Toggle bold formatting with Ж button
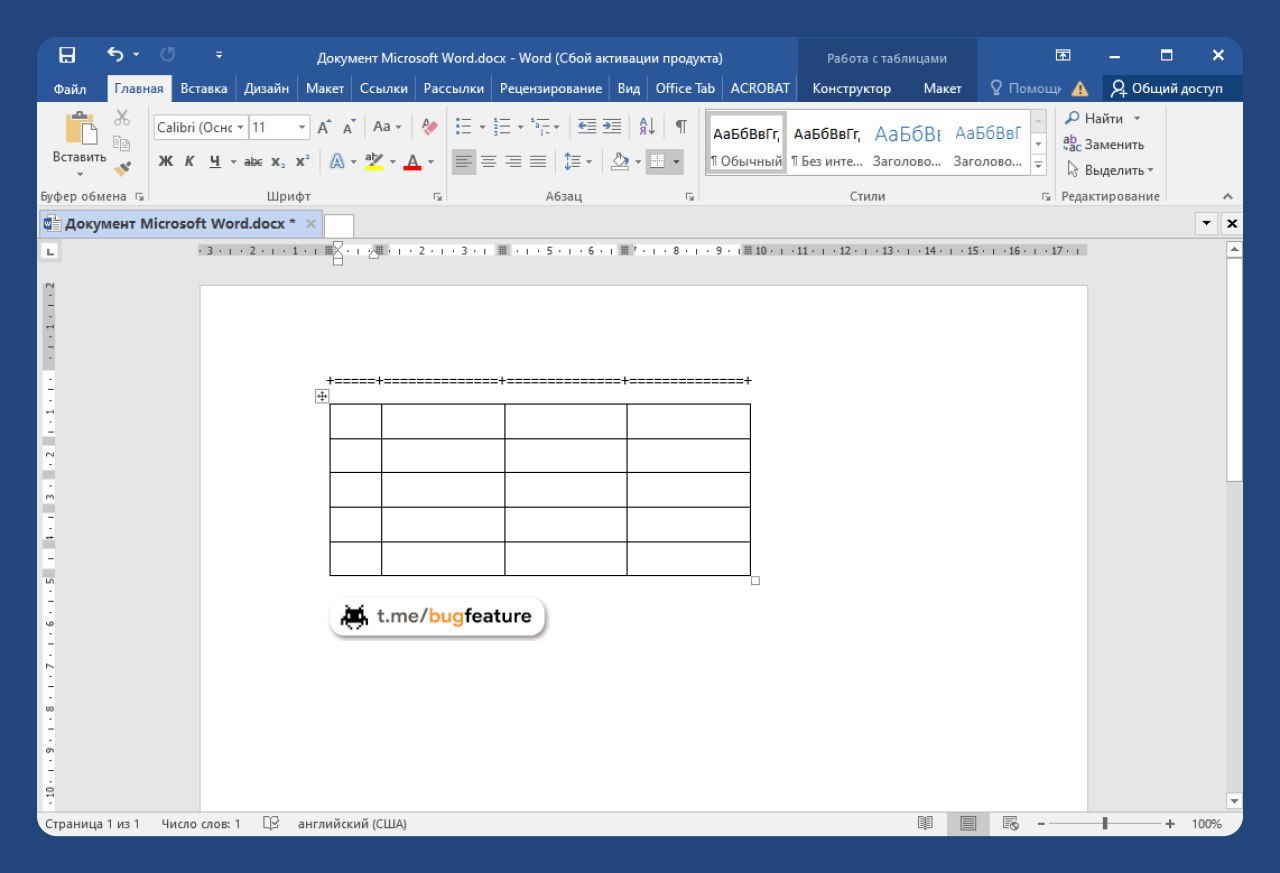The height and width of the screenshot is (873, 1280). (x=166, y=161)
